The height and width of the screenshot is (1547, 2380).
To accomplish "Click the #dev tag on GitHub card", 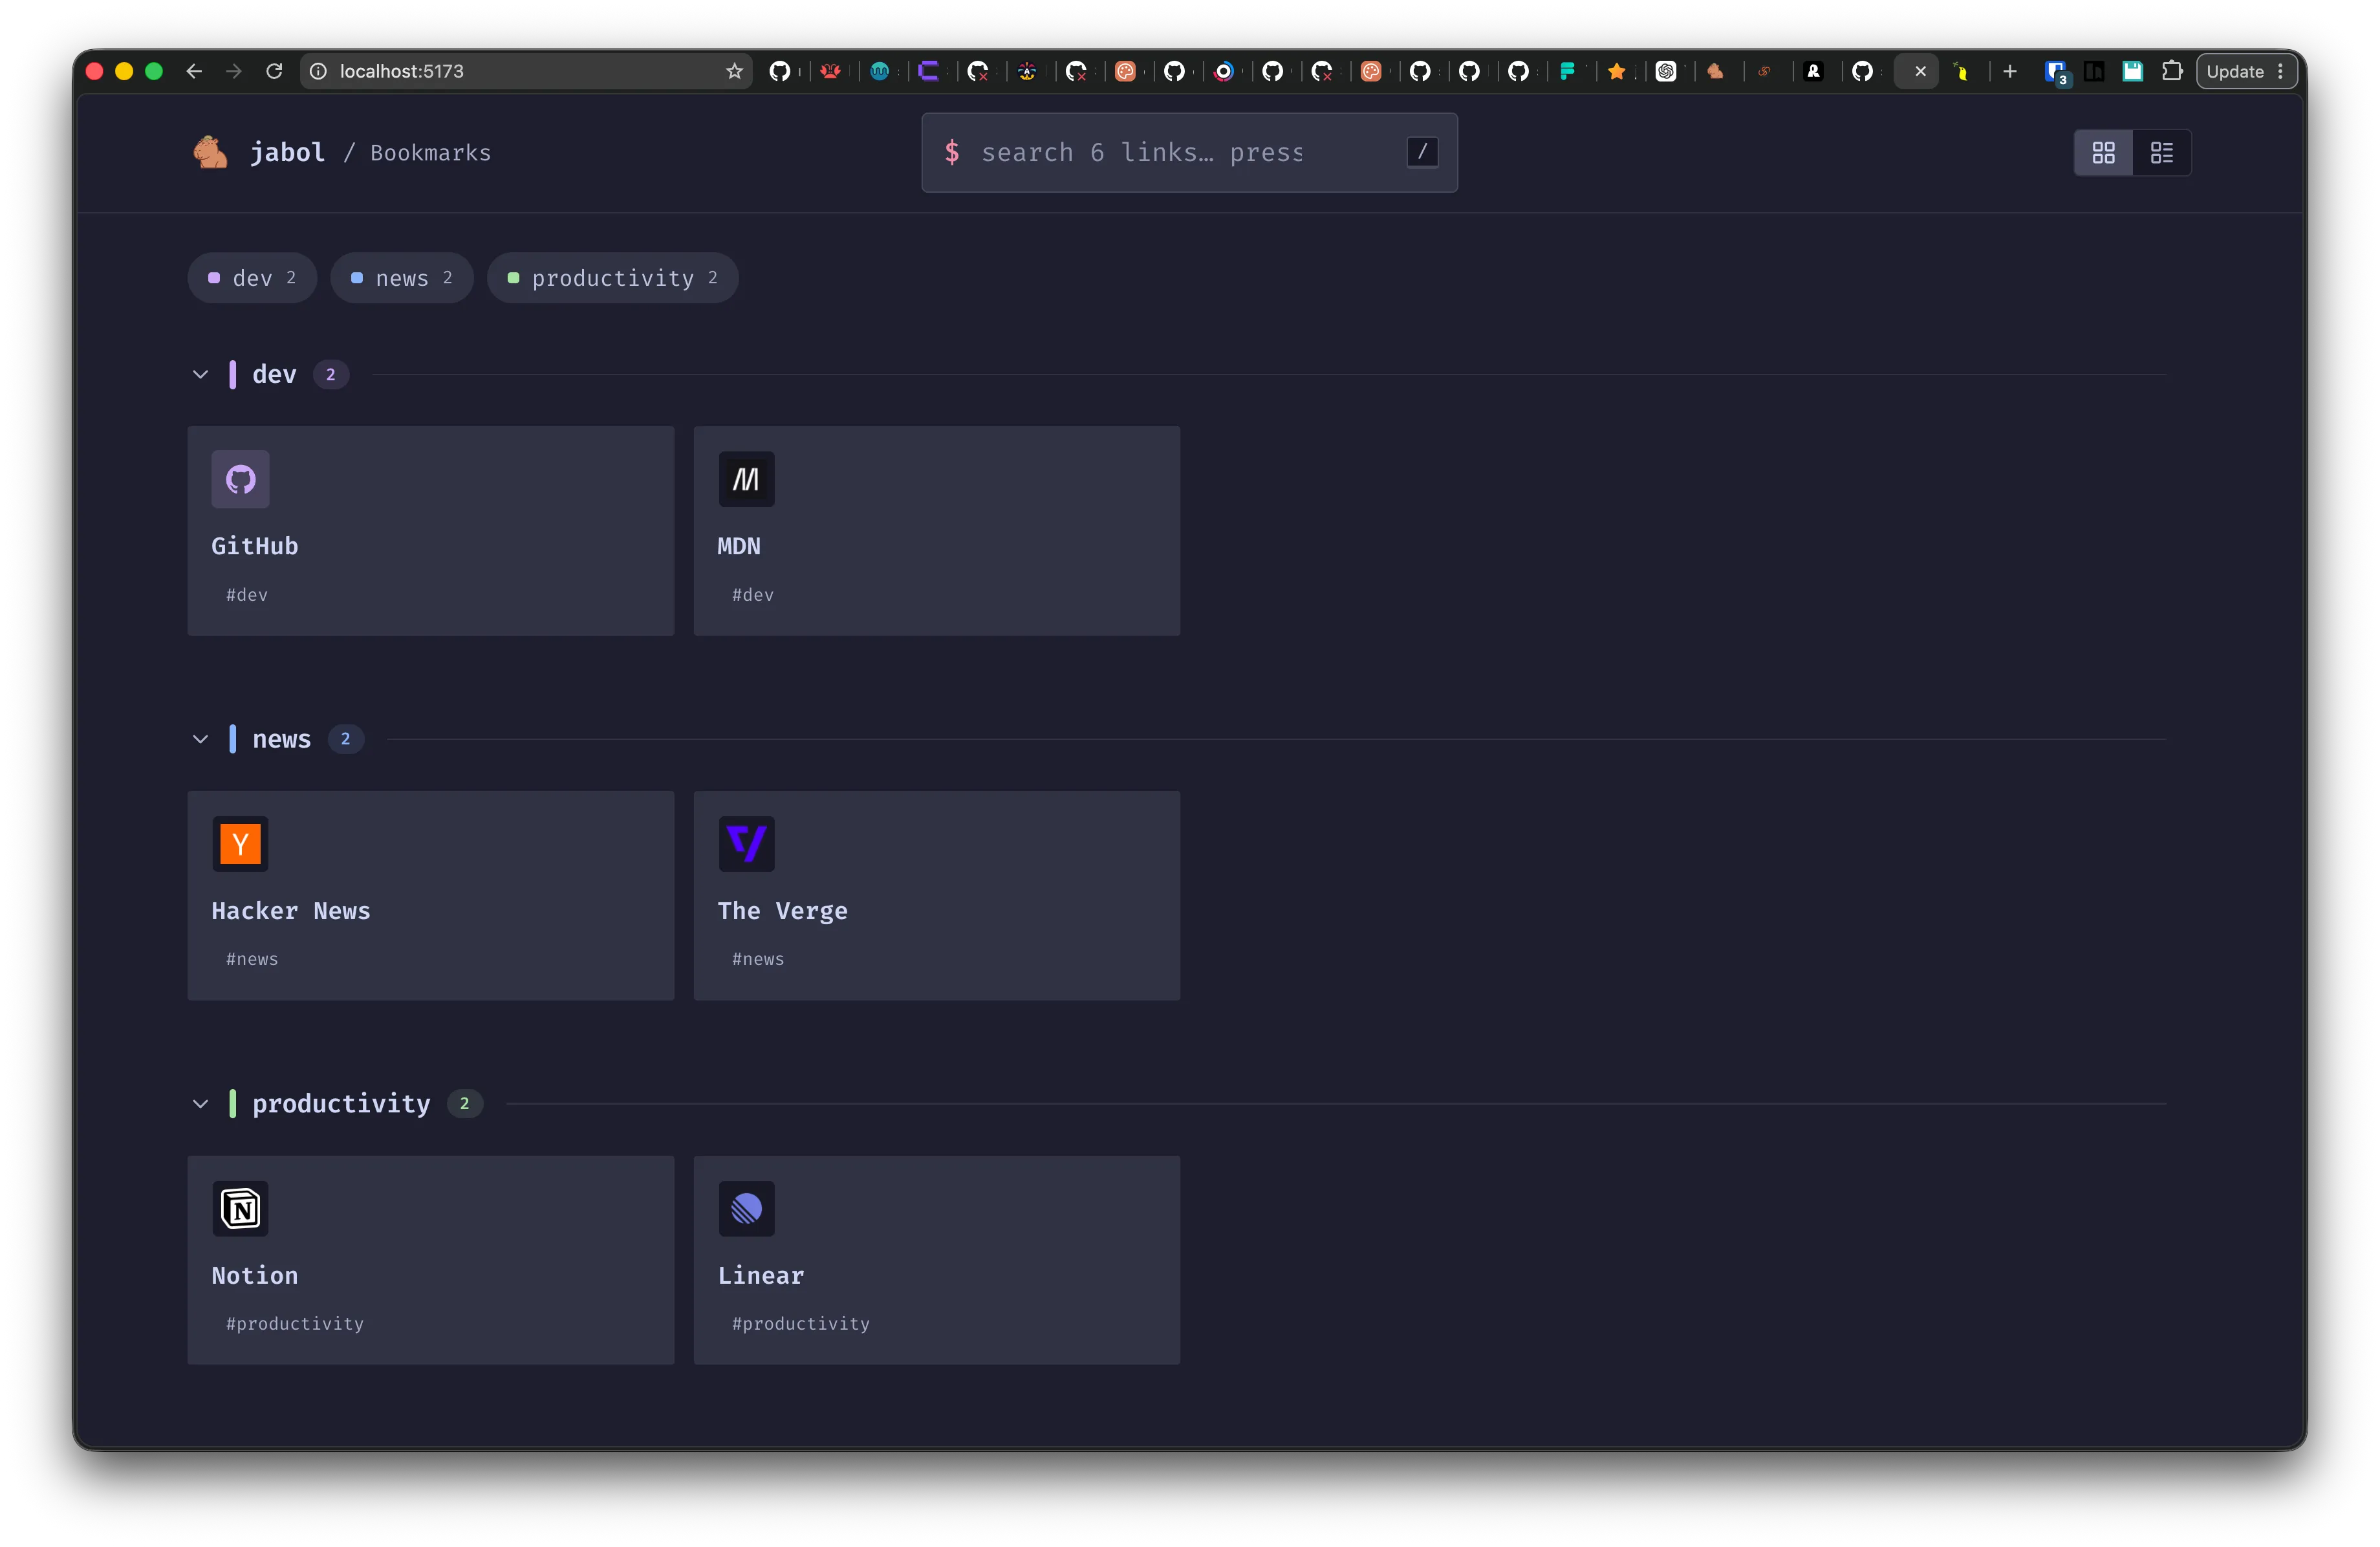I will pos(246,595).
